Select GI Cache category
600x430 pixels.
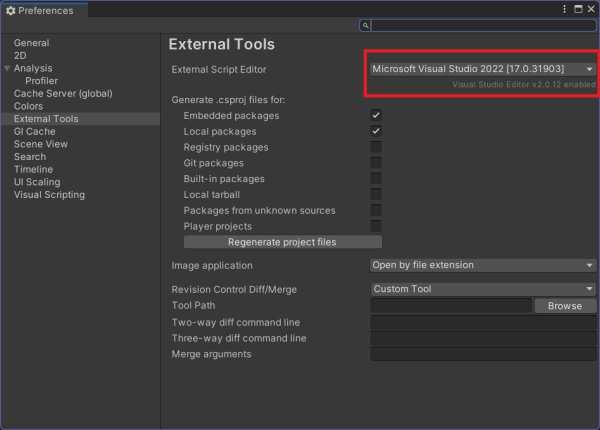point(34,131)
